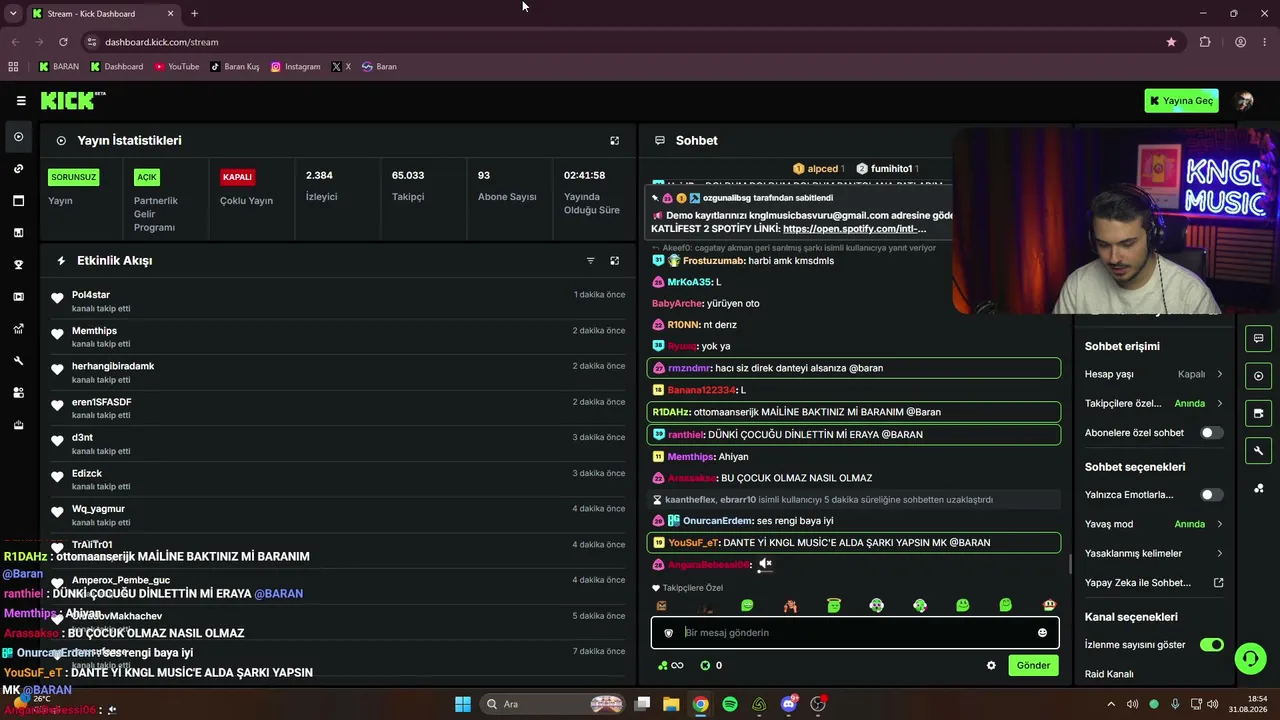Open Discord from the taskbar
This screenshot has width=1280, height=720.
[789, 704]
